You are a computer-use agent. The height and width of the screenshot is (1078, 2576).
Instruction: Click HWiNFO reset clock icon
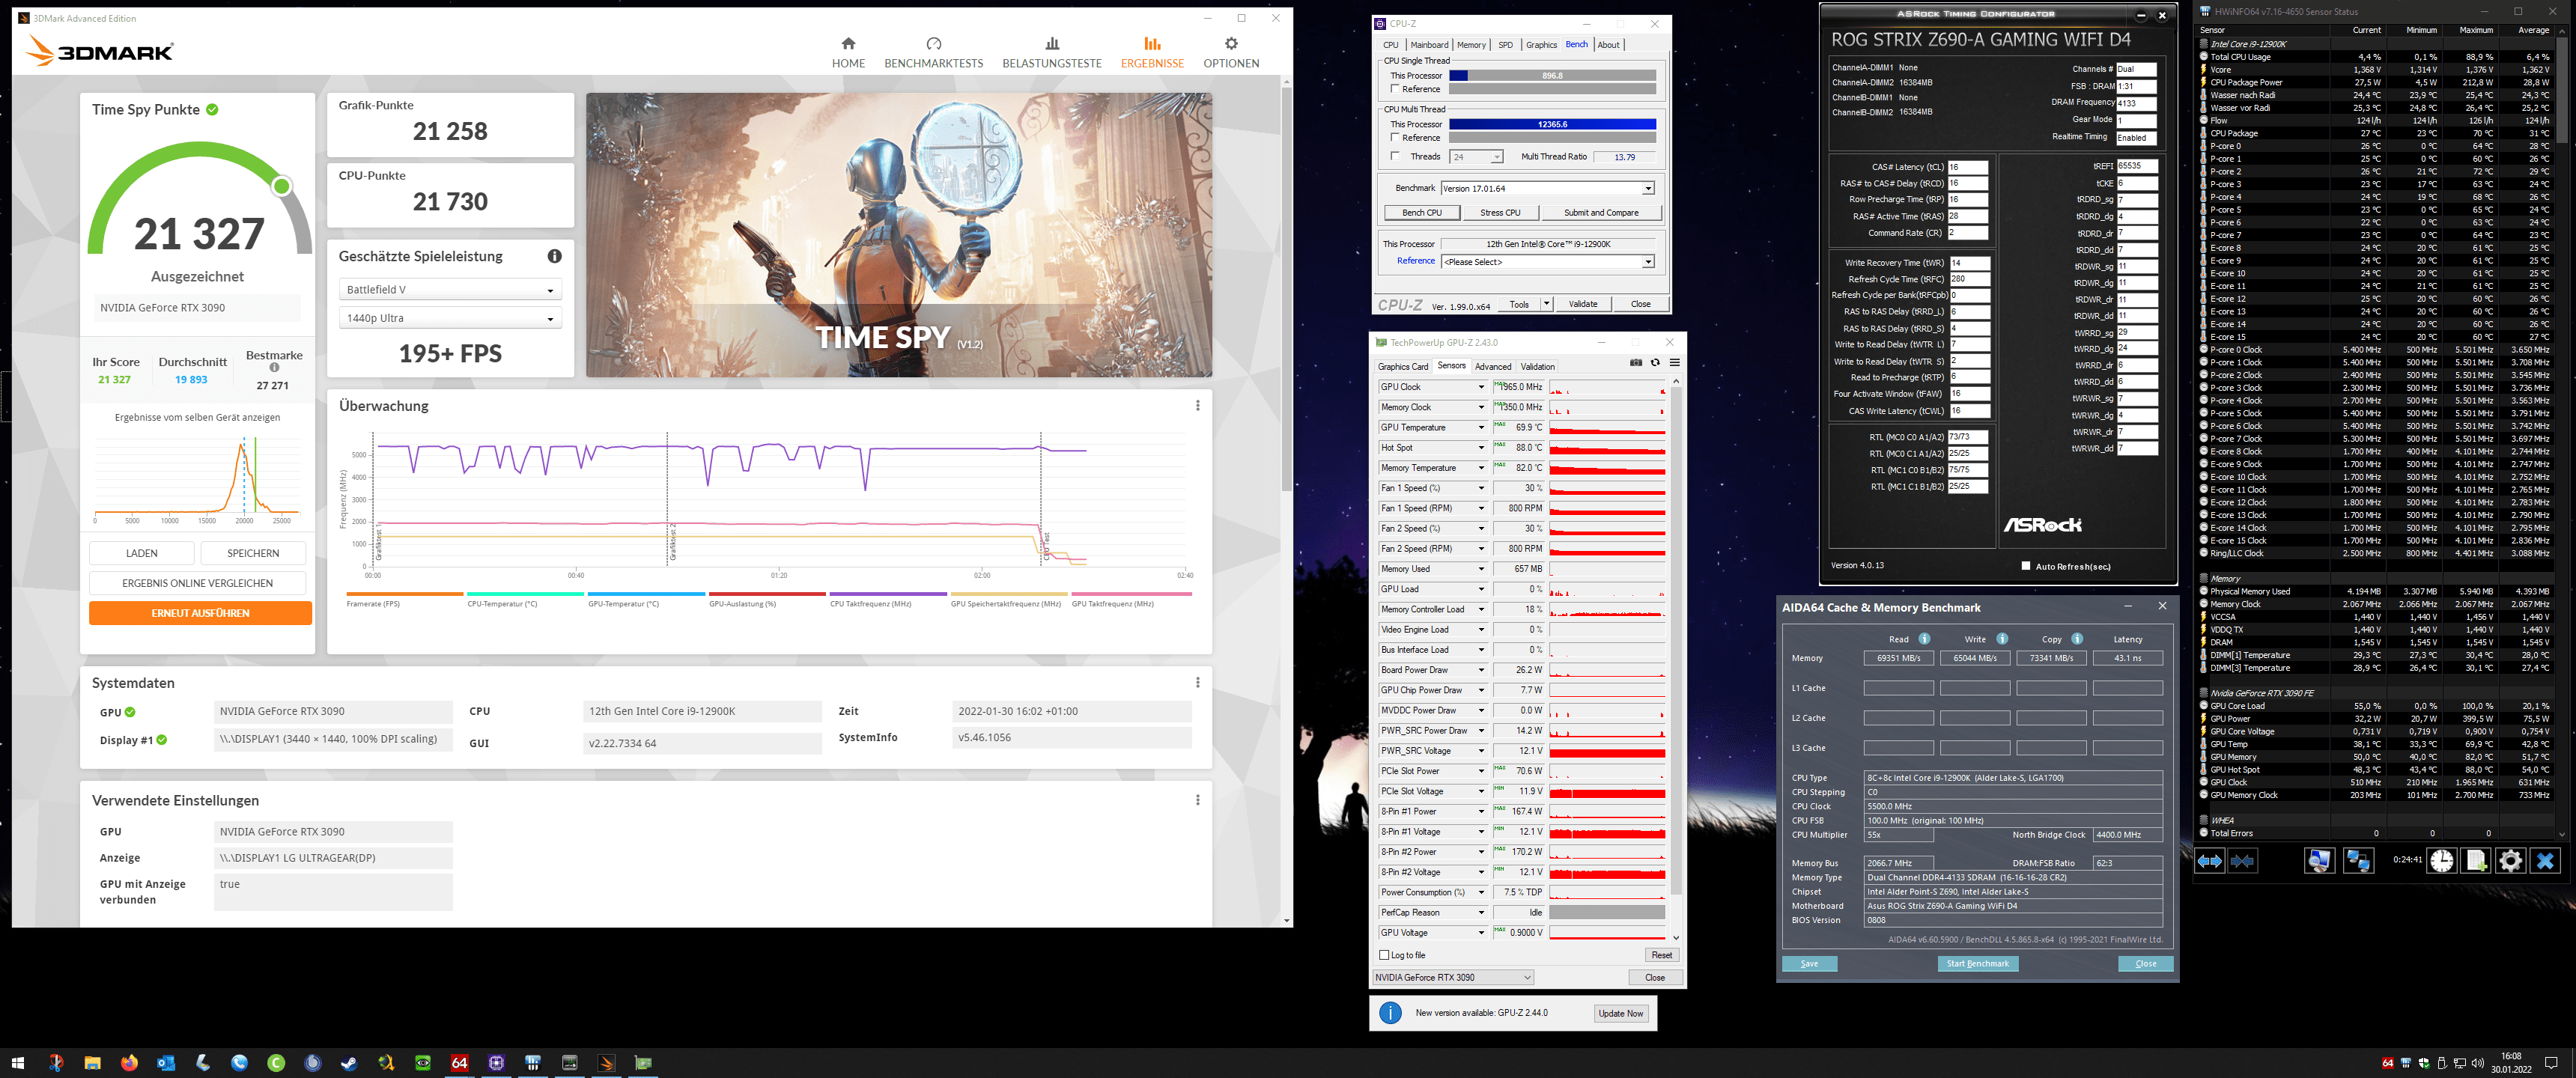point(2442,860)
